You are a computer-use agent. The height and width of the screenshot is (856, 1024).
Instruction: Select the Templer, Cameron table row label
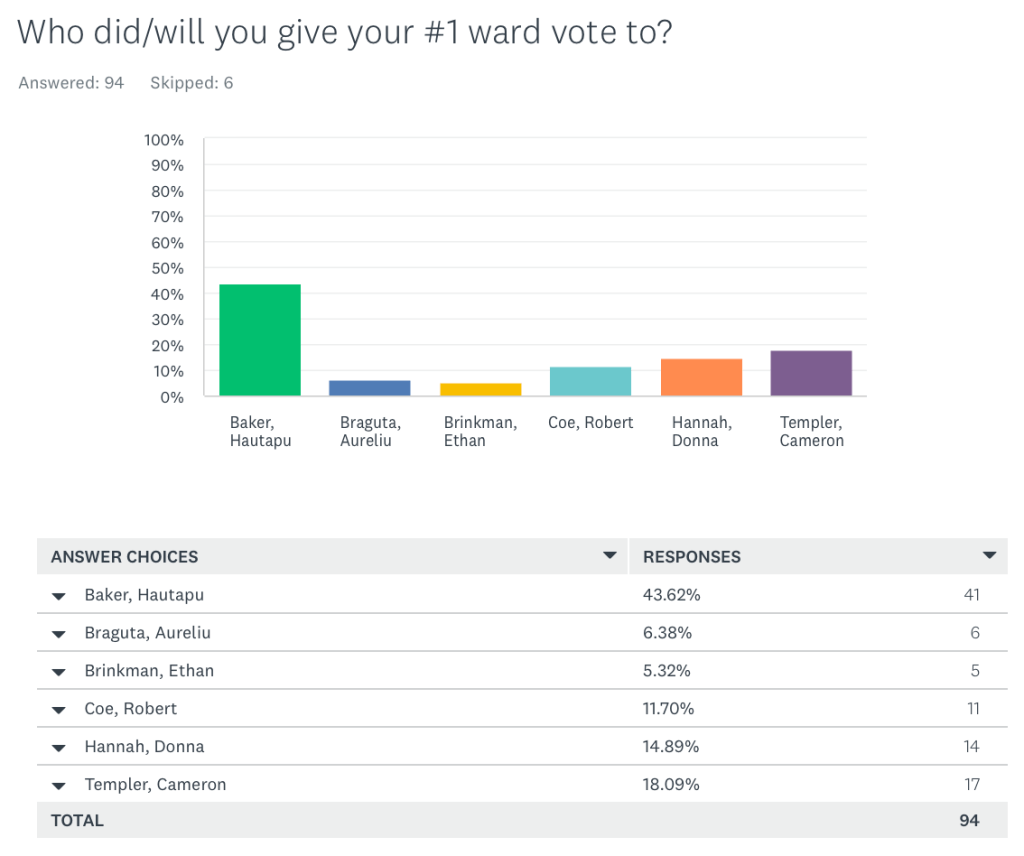[155, 785]
